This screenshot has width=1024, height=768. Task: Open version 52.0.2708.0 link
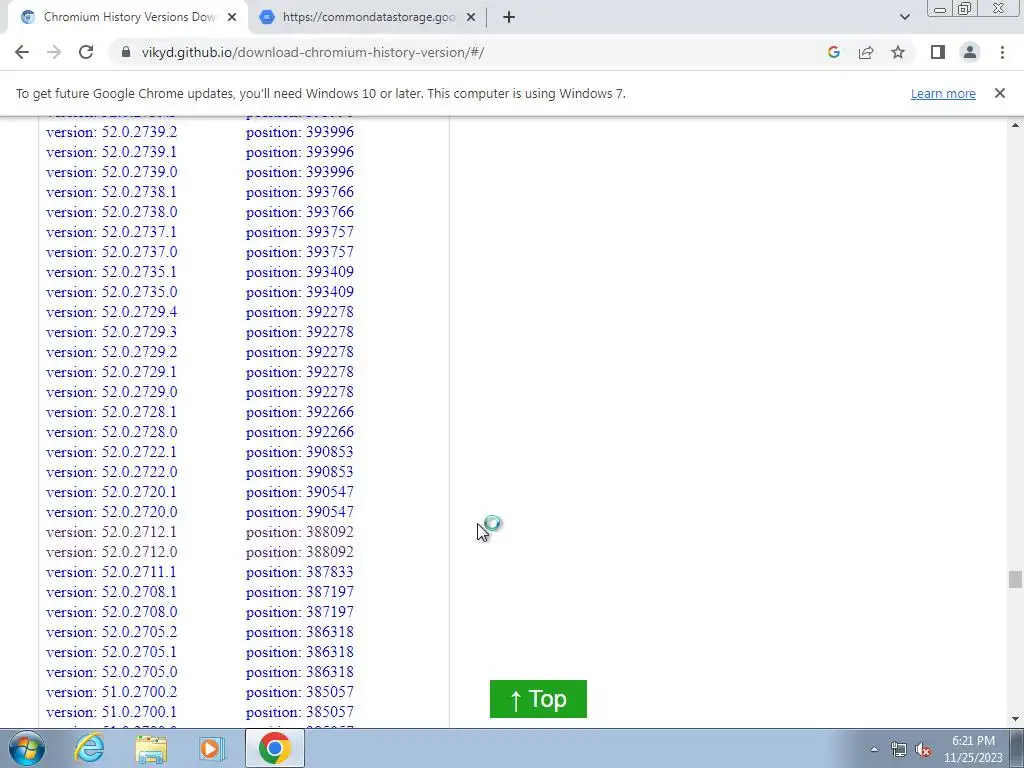point(112,612)
